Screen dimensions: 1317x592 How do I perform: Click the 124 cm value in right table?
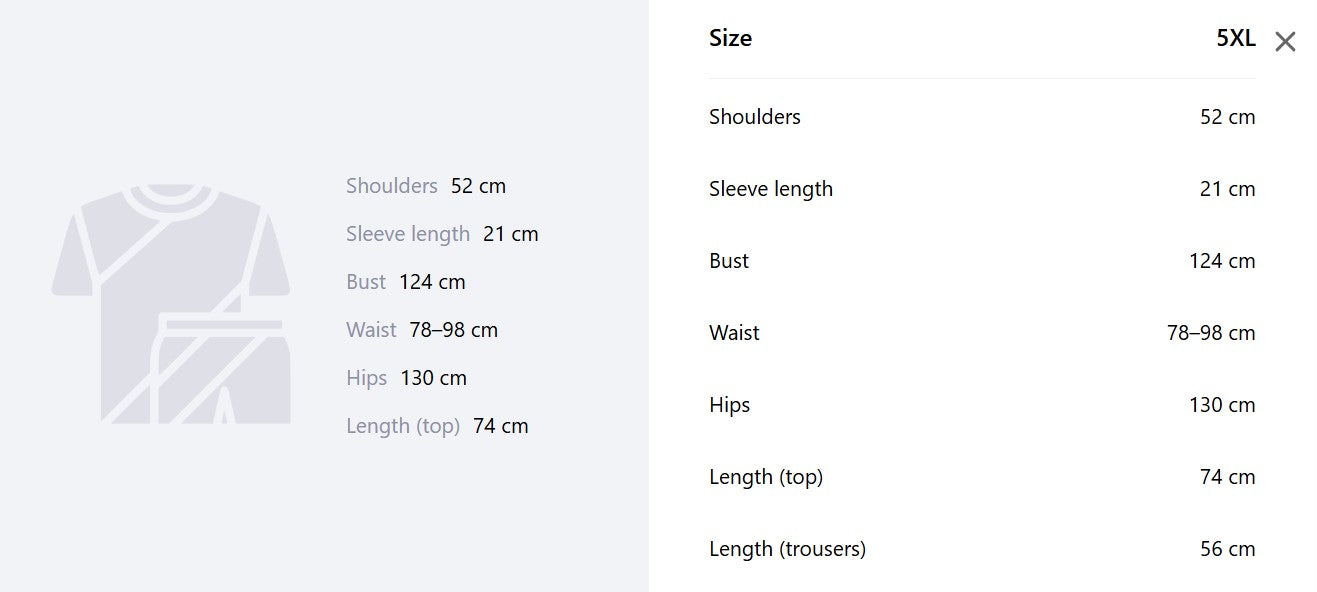click(1222, 261)
